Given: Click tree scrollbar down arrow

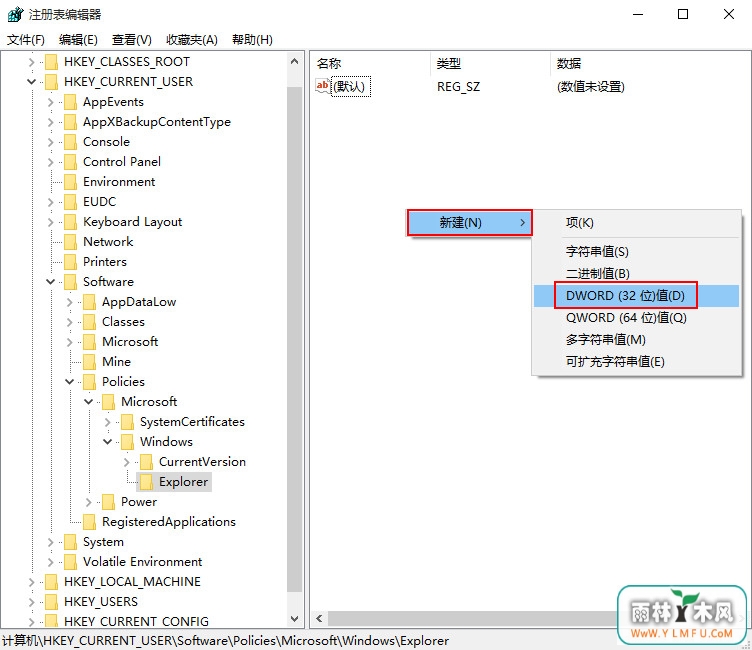Looking at the screenshot, I should [x=294, y=618].
